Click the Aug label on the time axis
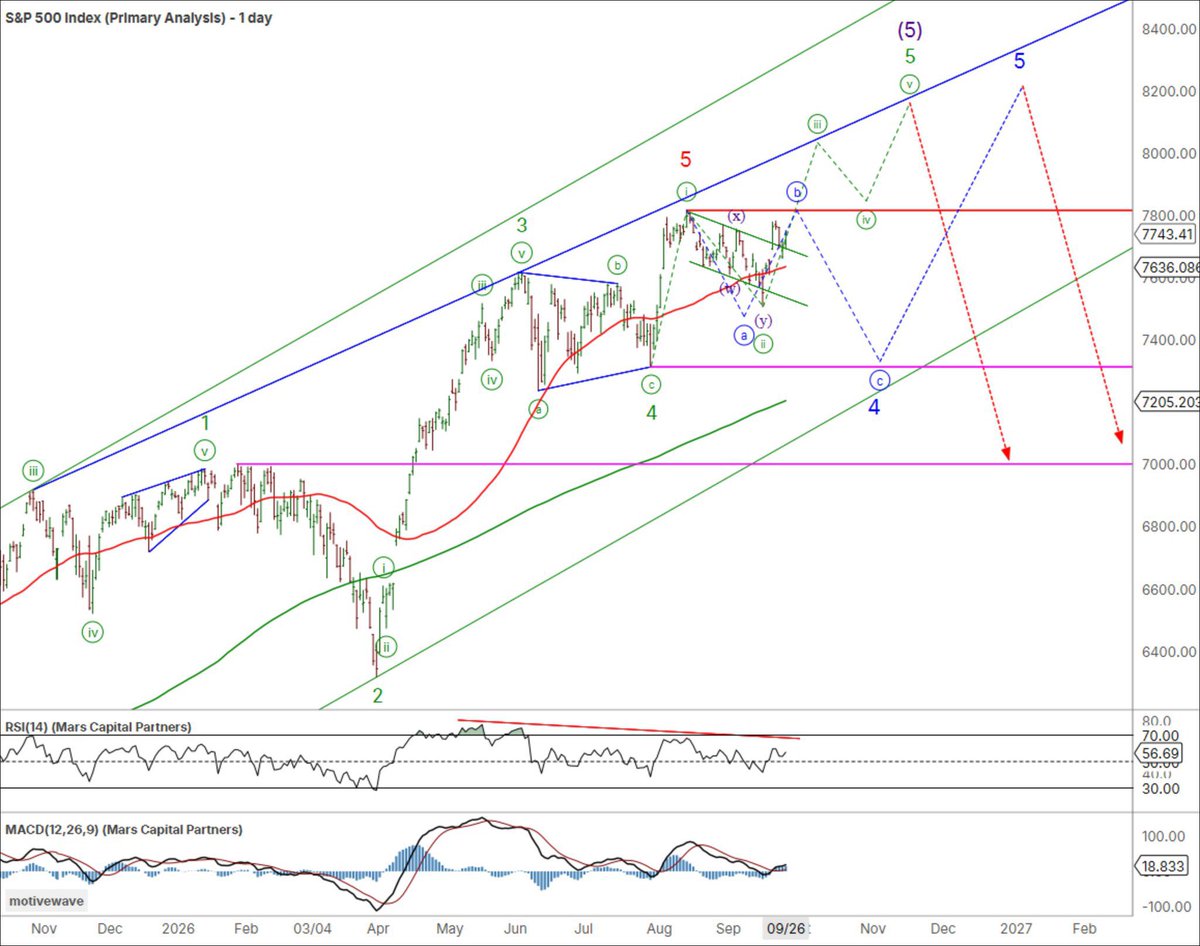This screenshot has height=946, width=1200. point(659,929)
